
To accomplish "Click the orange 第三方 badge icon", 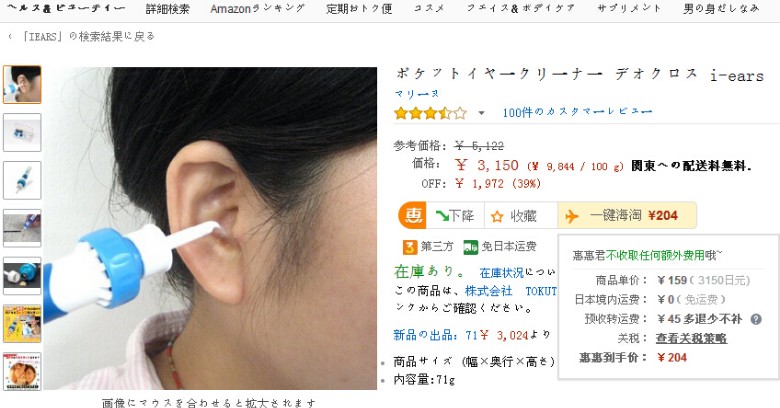I will point(410,247).
